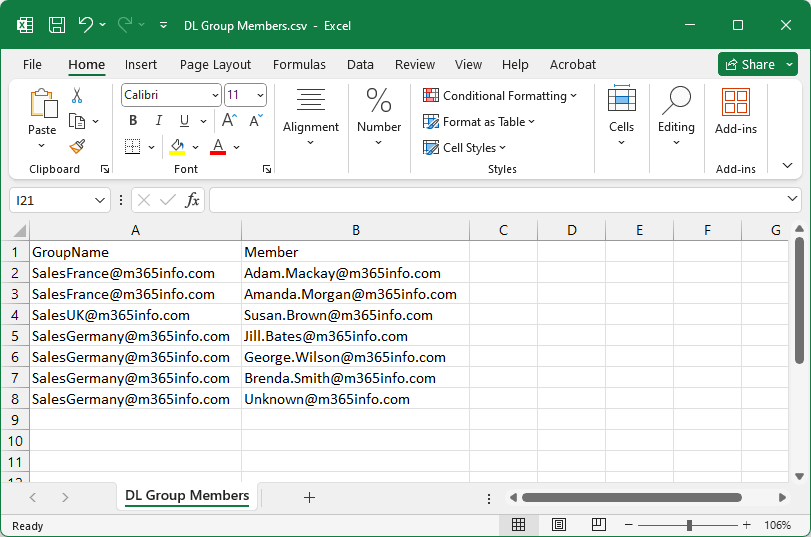Expand underline style options arrow
The image size is (811, 537).
(x=203, y=121)
